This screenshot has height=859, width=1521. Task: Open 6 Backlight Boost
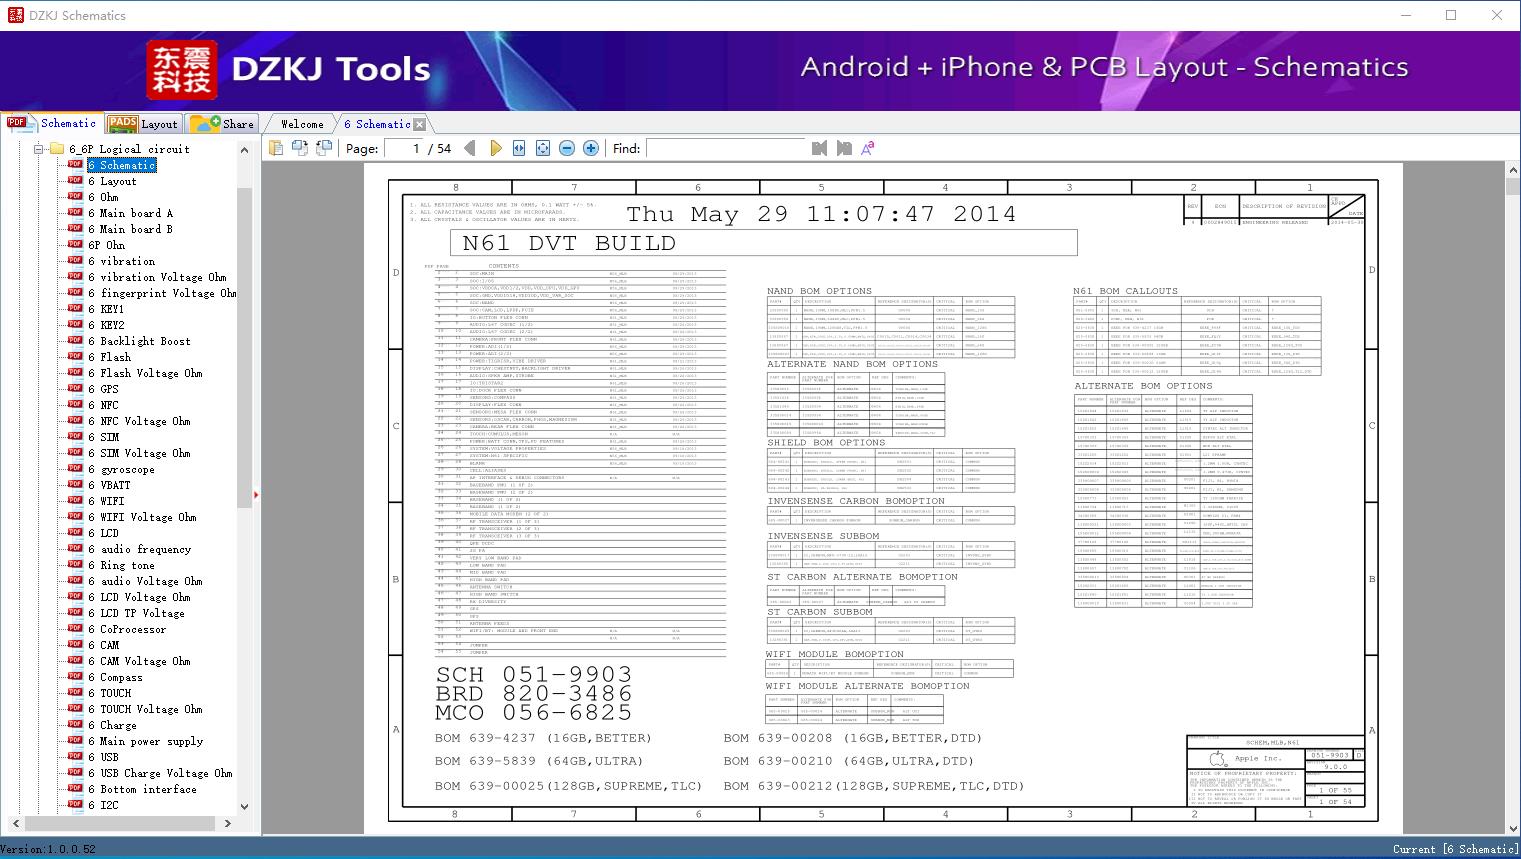(139, 341)
